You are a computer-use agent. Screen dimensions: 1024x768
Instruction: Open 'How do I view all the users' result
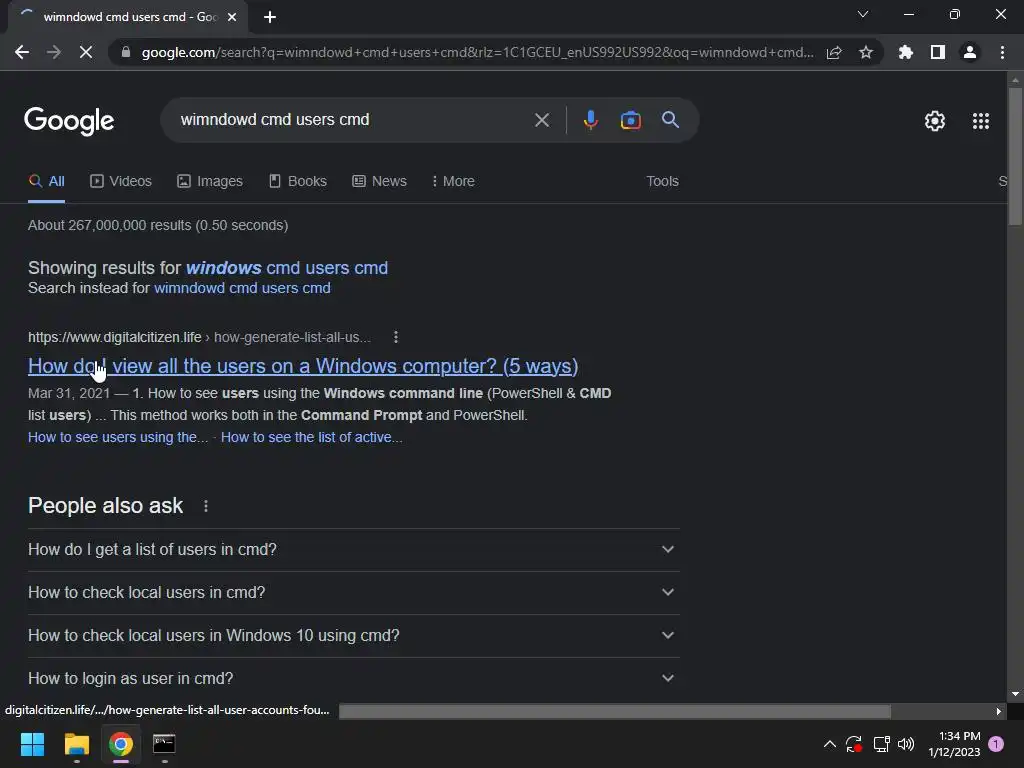click(303, 366)
